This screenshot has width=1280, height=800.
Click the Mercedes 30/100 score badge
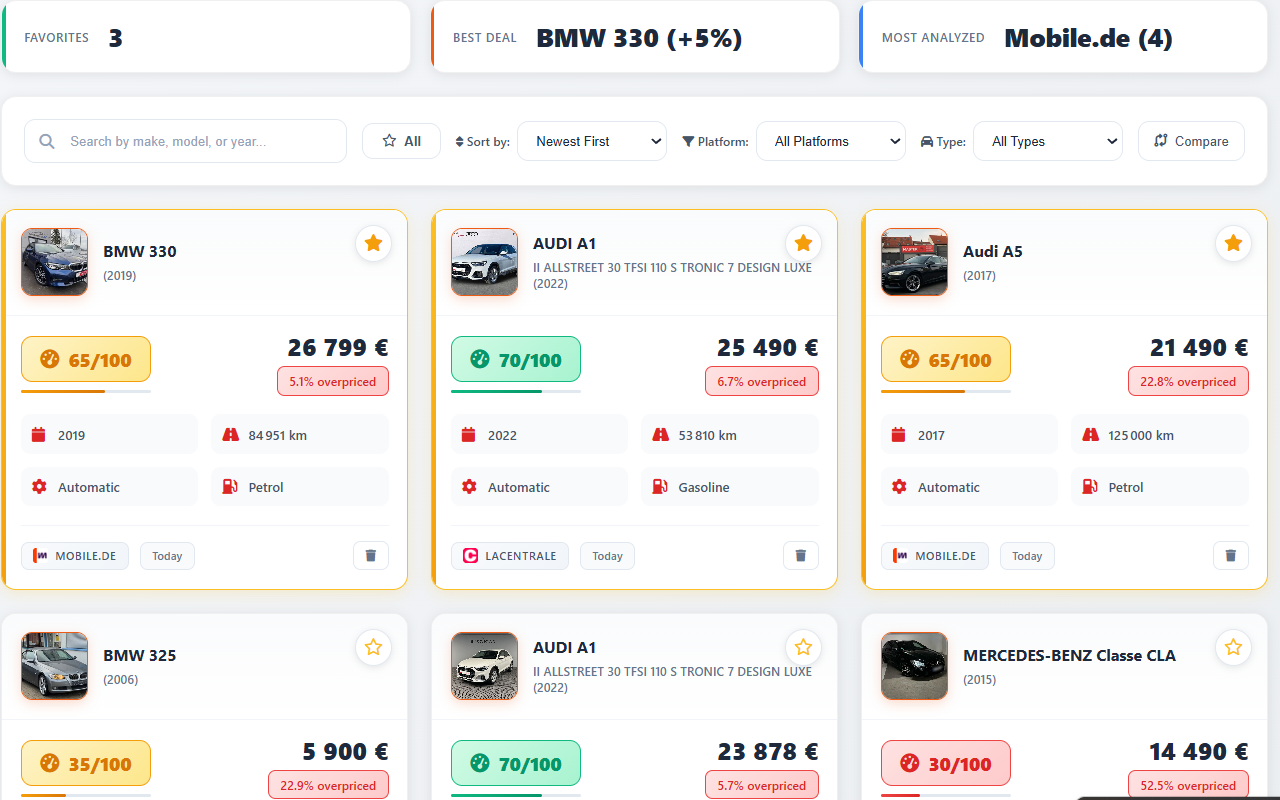pos(946,763)
